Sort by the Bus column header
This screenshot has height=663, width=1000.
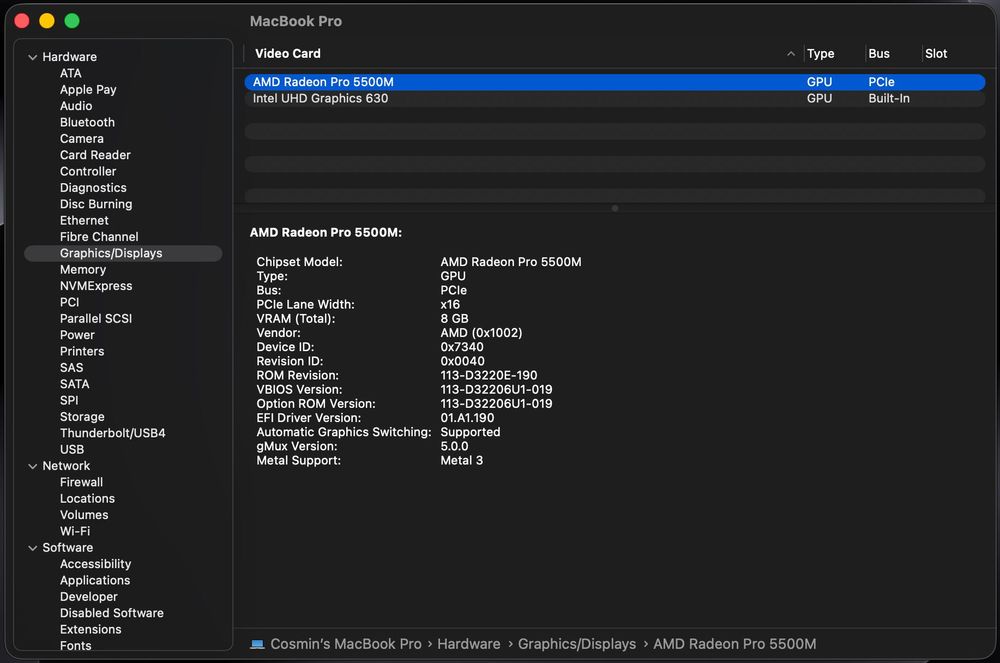coord(879,54)
